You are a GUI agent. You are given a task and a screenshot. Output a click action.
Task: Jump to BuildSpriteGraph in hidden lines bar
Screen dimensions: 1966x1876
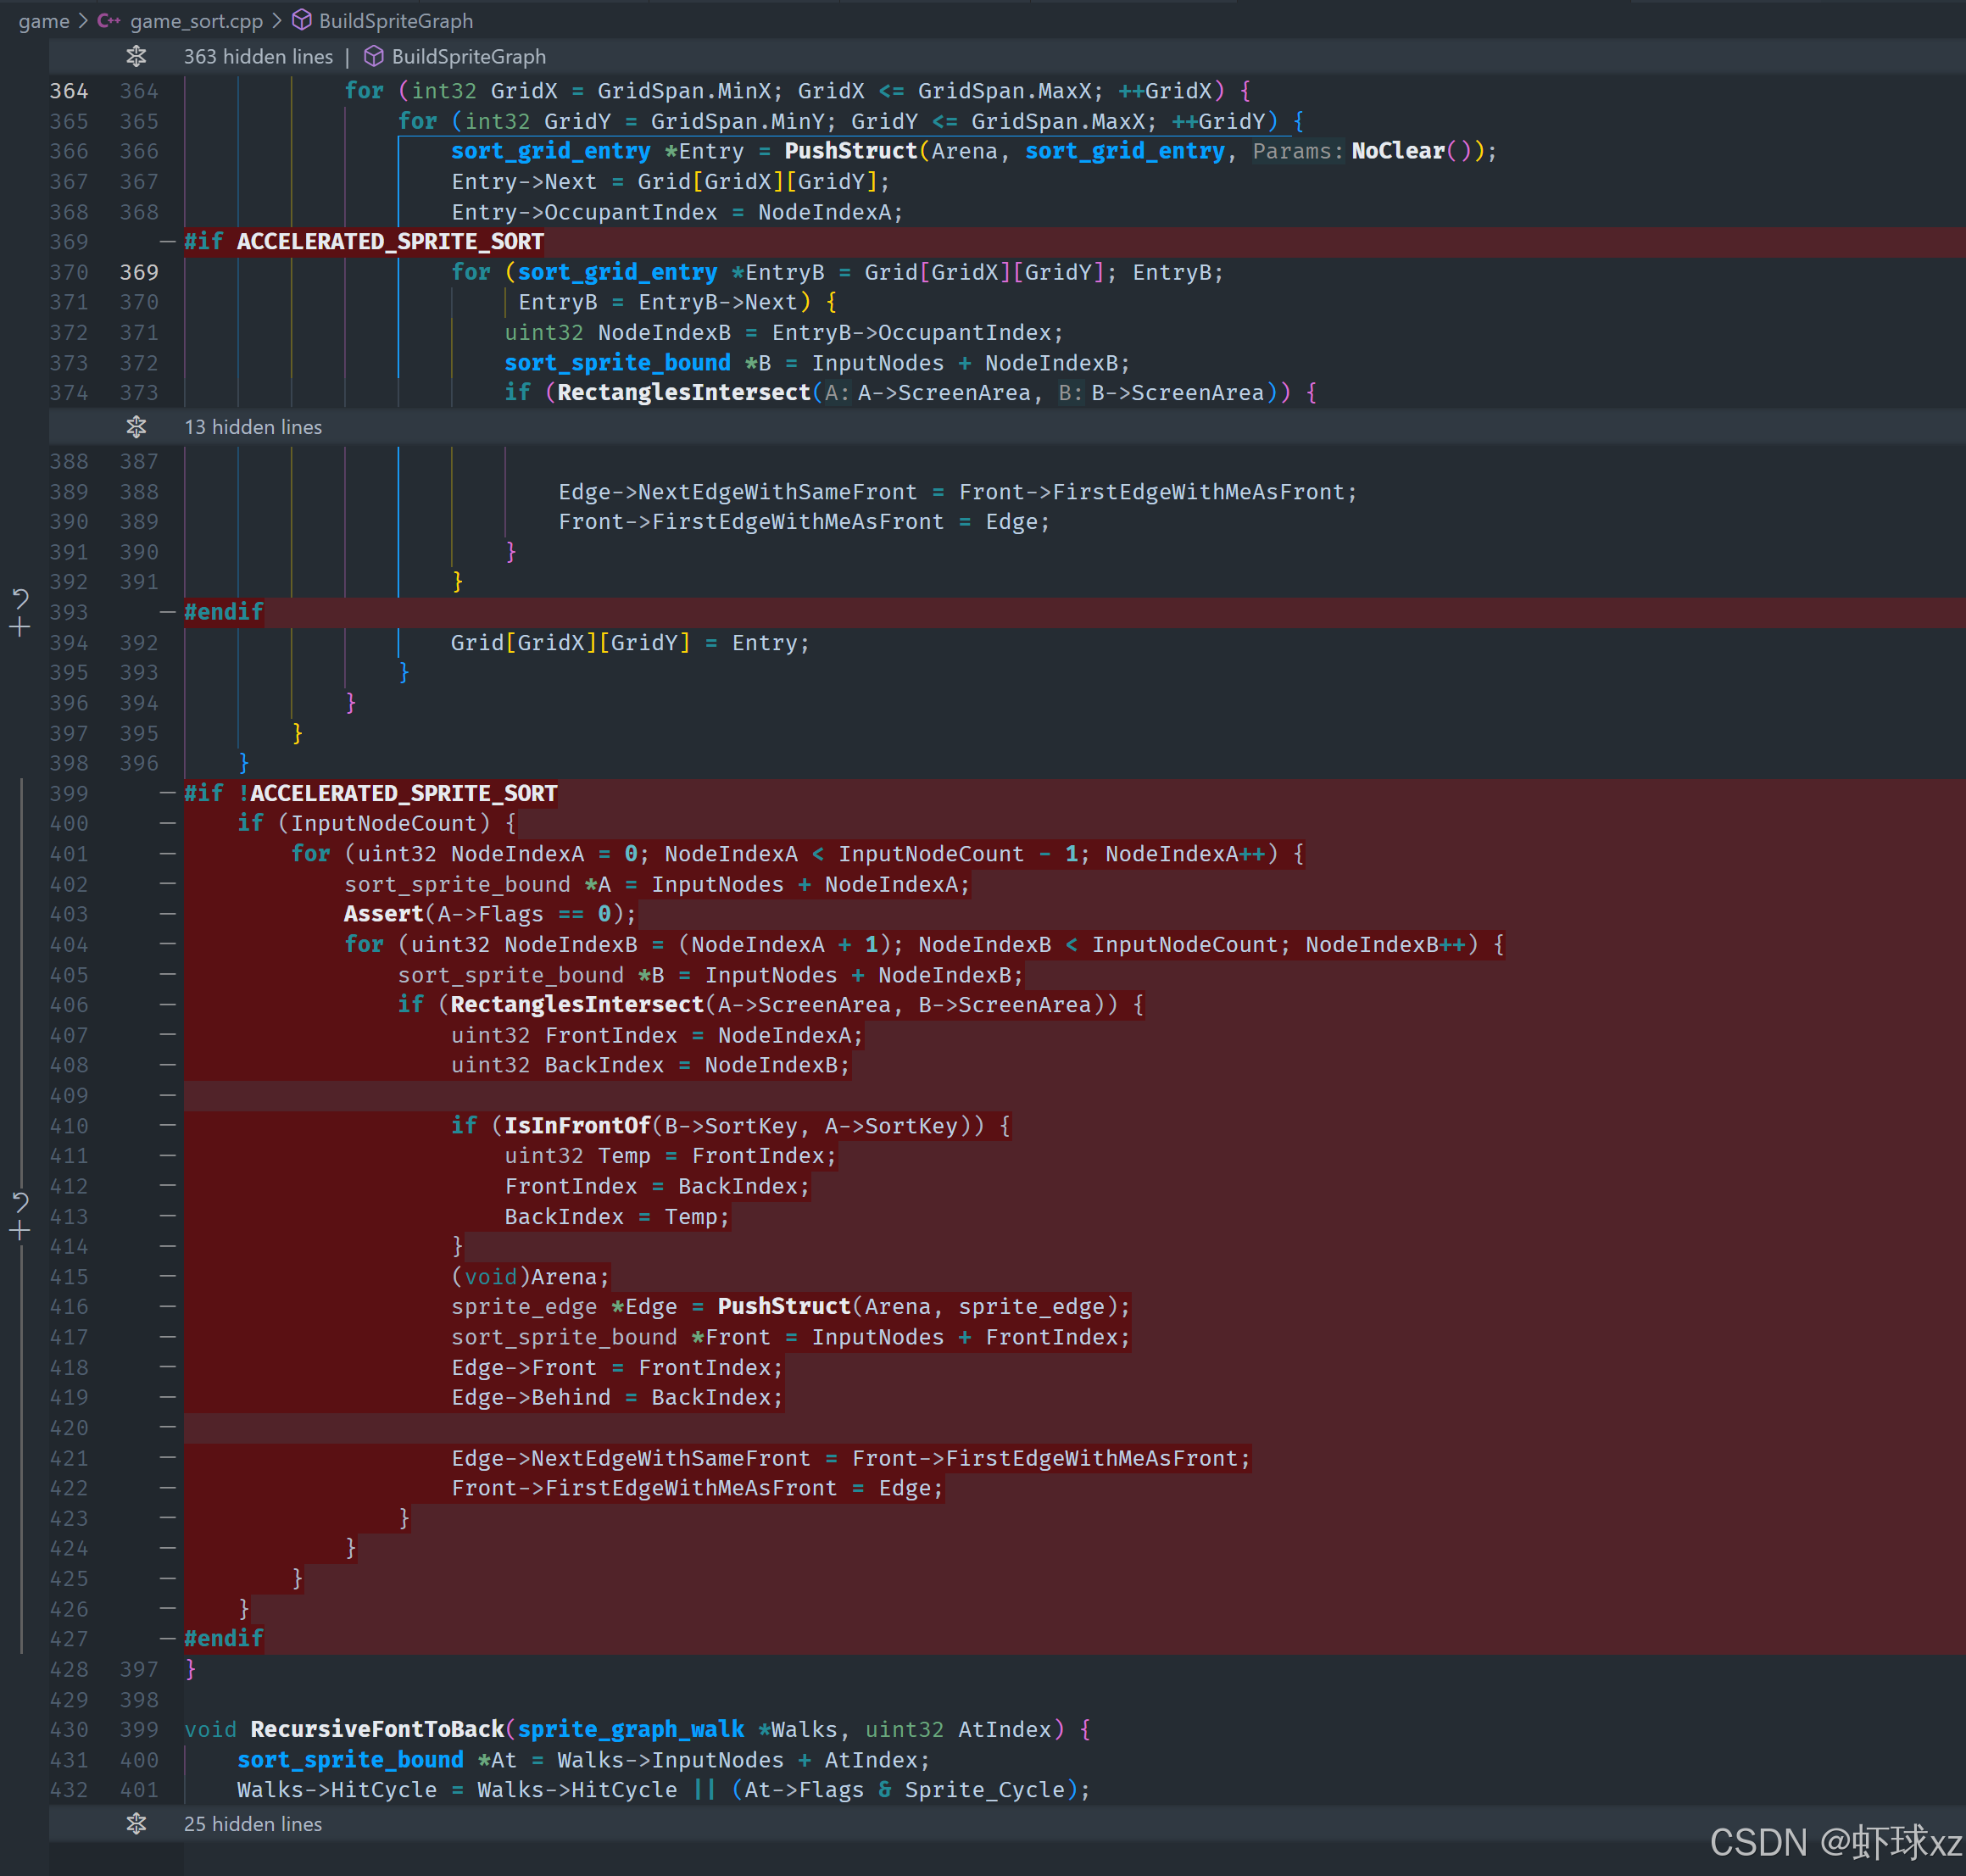[x=468, y=56]
